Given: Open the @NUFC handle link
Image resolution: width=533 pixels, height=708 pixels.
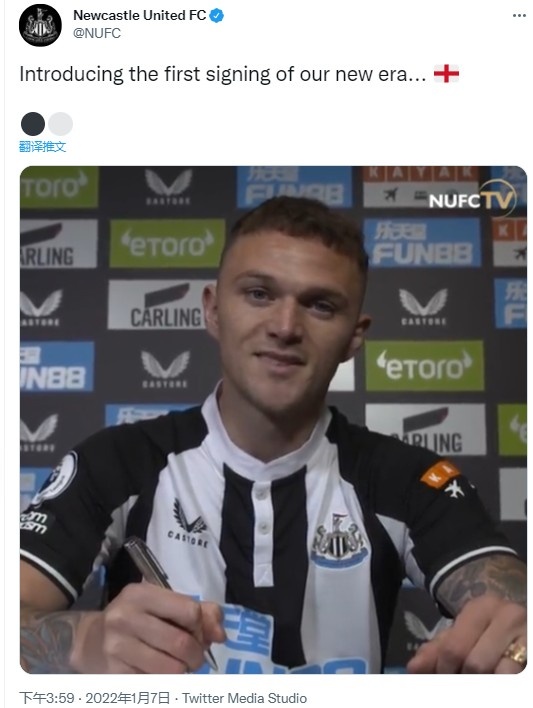Looking at the screenshot, I should [x=97, y=33].
